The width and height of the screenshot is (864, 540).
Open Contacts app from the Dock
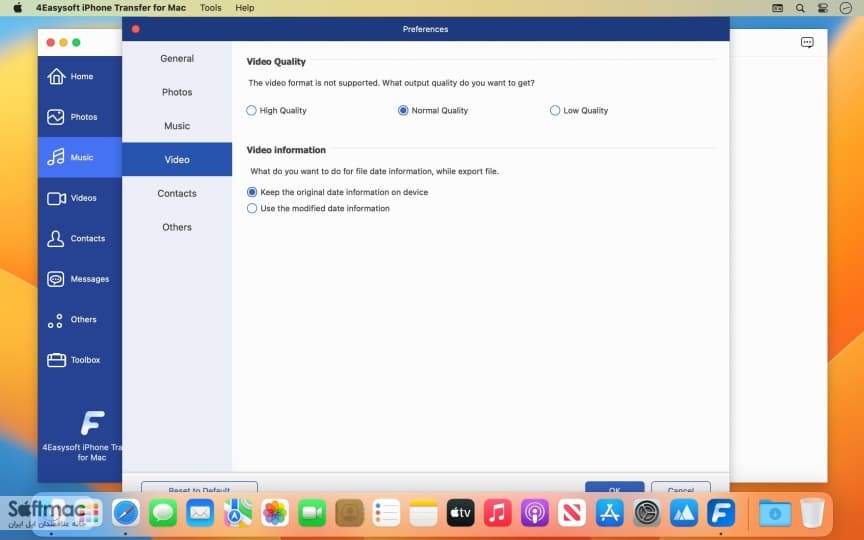(x=349, y=513)
